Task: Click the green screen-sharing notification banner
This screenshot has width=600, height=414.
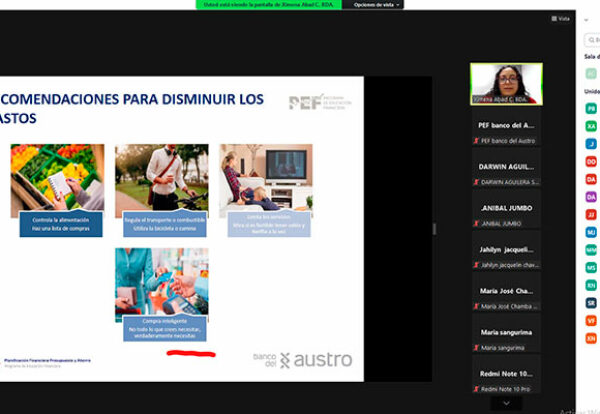Action: pos(269,5)
